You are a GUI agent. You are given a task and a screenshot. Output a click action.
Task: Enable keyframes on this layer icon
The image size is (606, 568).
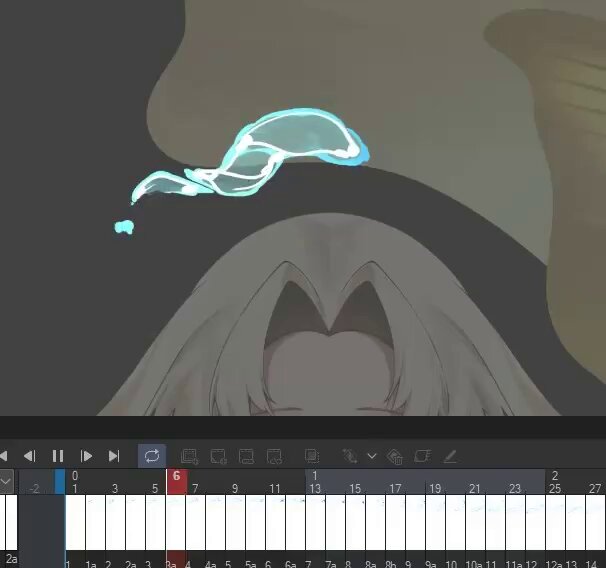(x=422, y=456)
